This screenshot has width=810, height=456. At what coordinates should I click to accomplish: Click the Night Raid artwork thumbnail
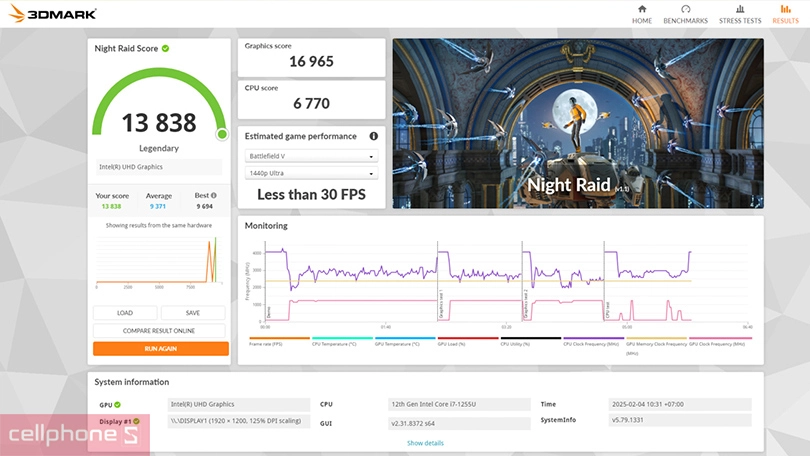(x=577, y=123)
